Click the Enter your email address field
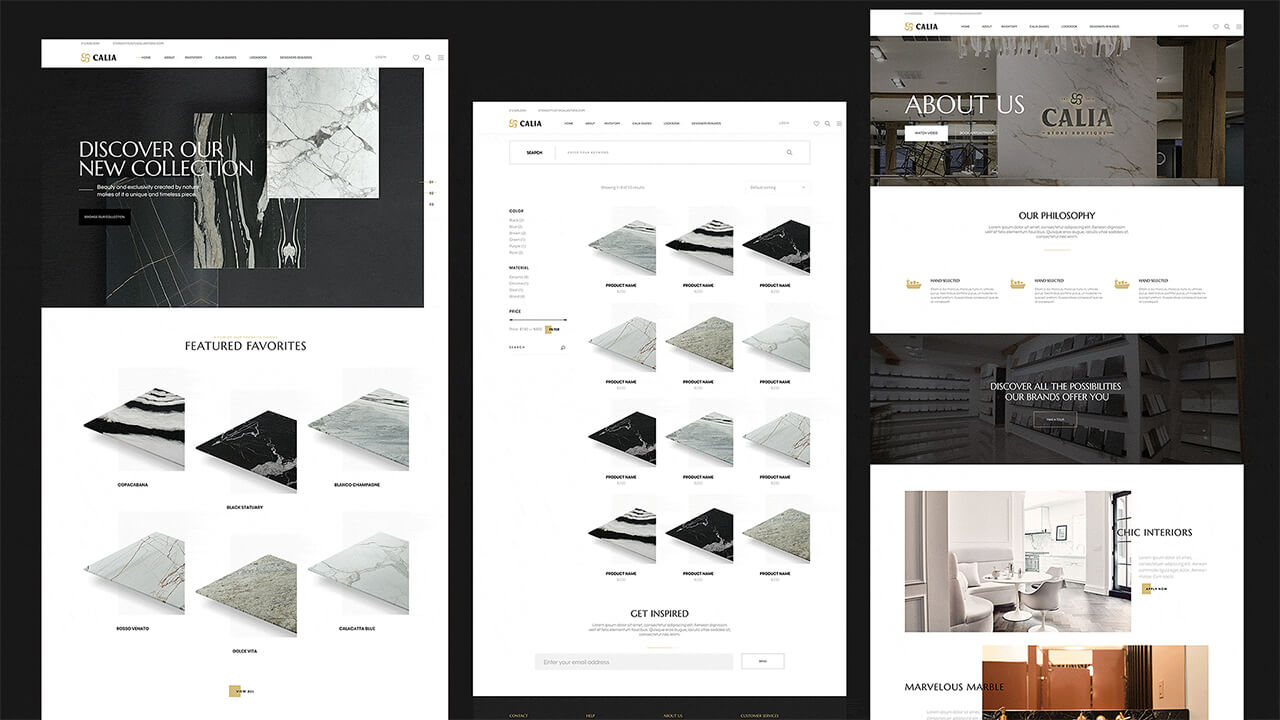1280x720 pixels. (x=634, y=662)
